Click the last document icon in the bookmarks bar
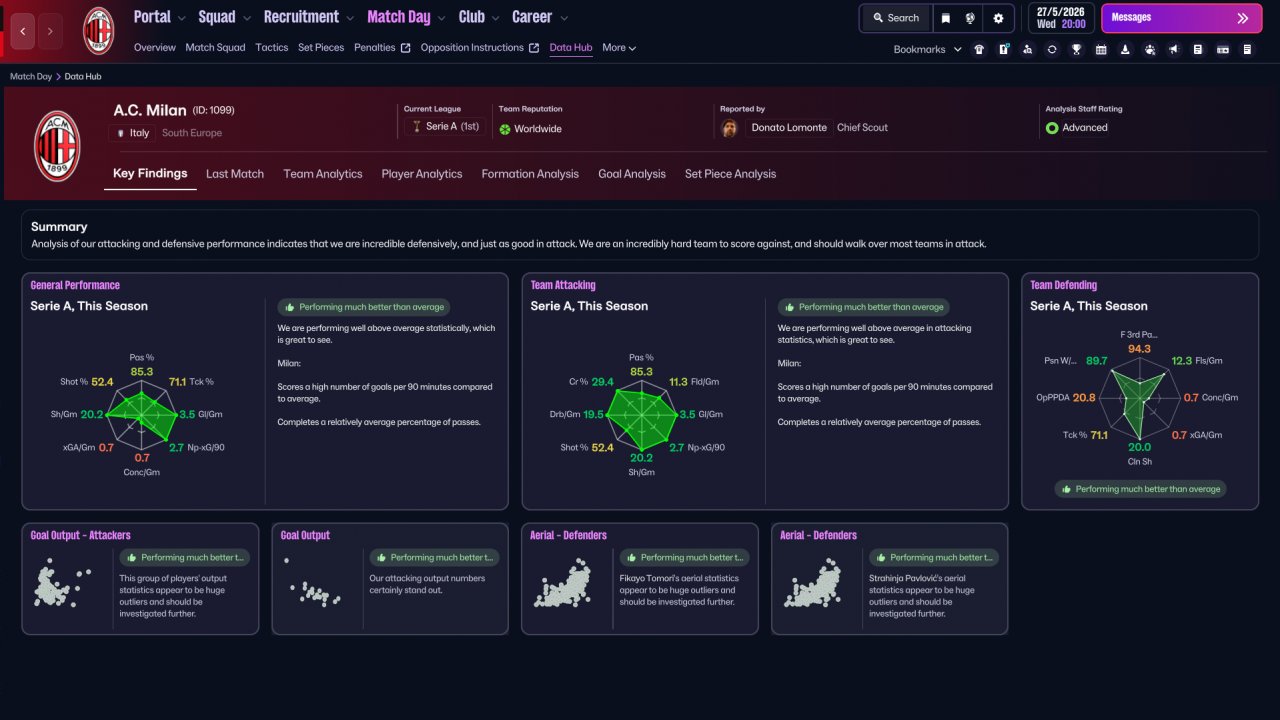This screenshot has width=1280, height=720. [x=1247, y=49]
